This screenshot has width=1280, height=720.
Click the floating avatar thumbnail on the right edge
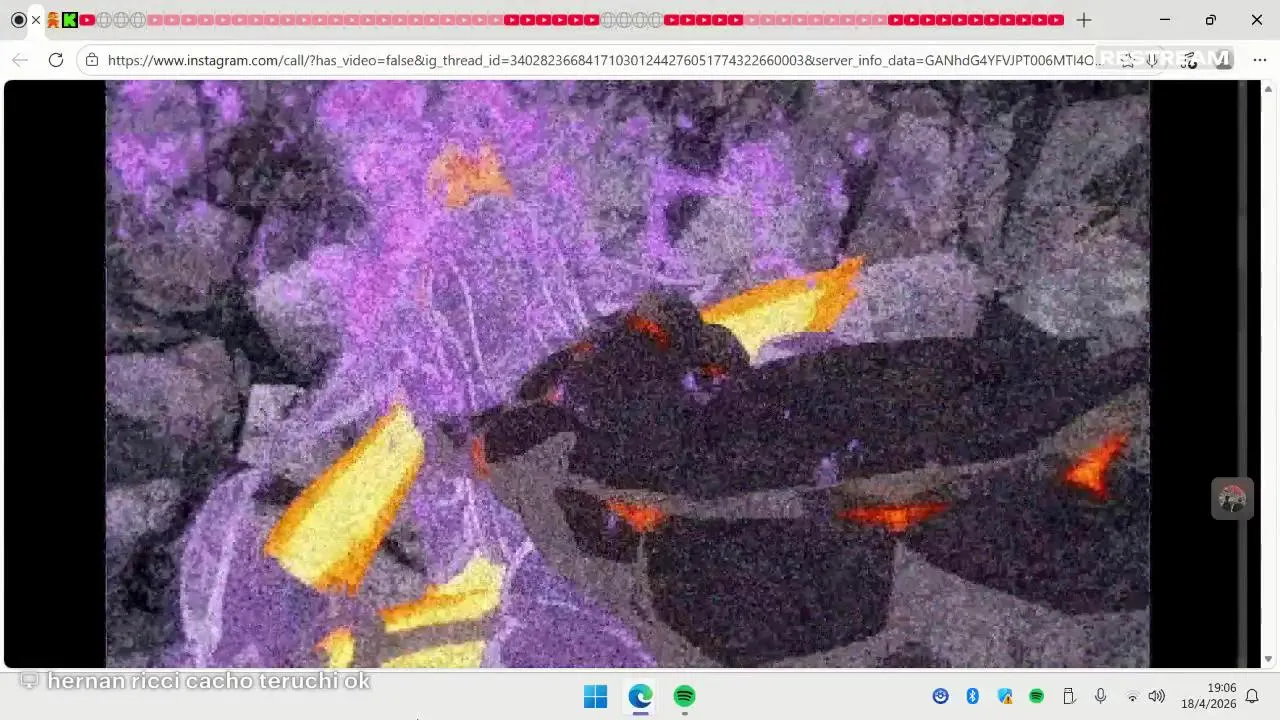tap(1232, 498)
